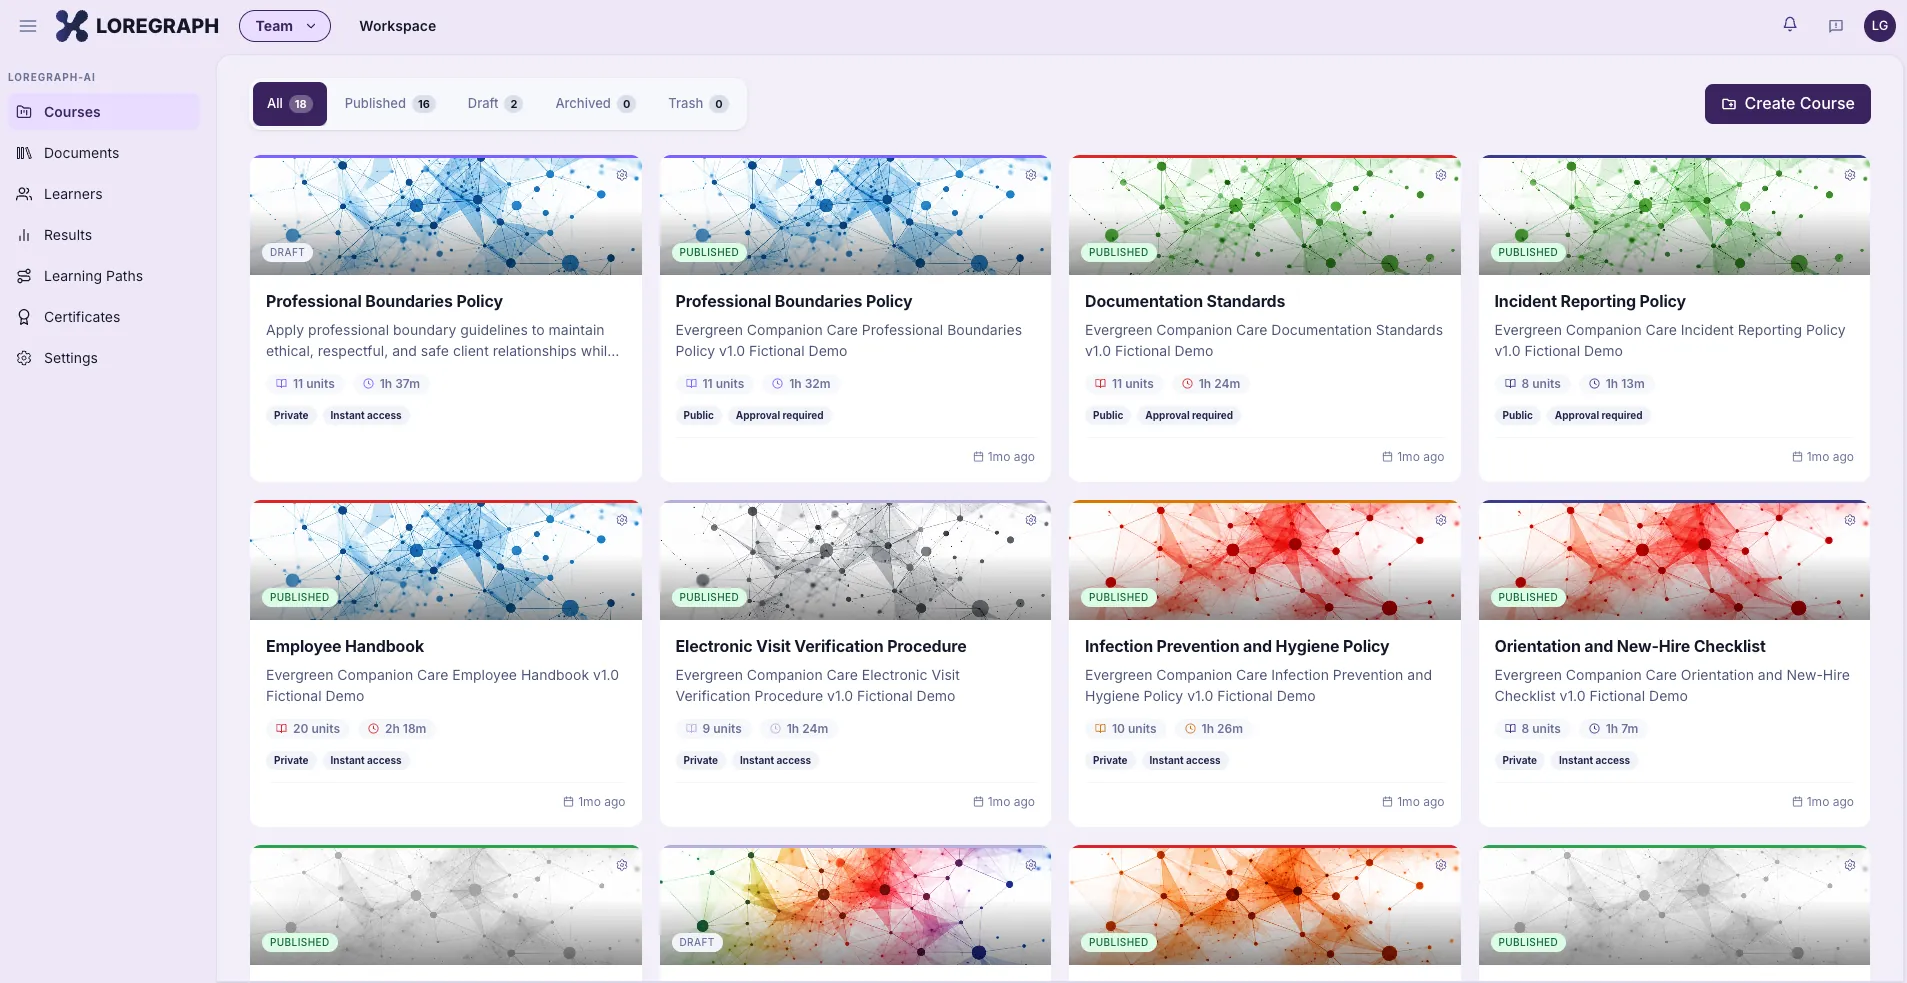
Task: Click the Learners sidebar icon
Action: (x=24, y=194)
